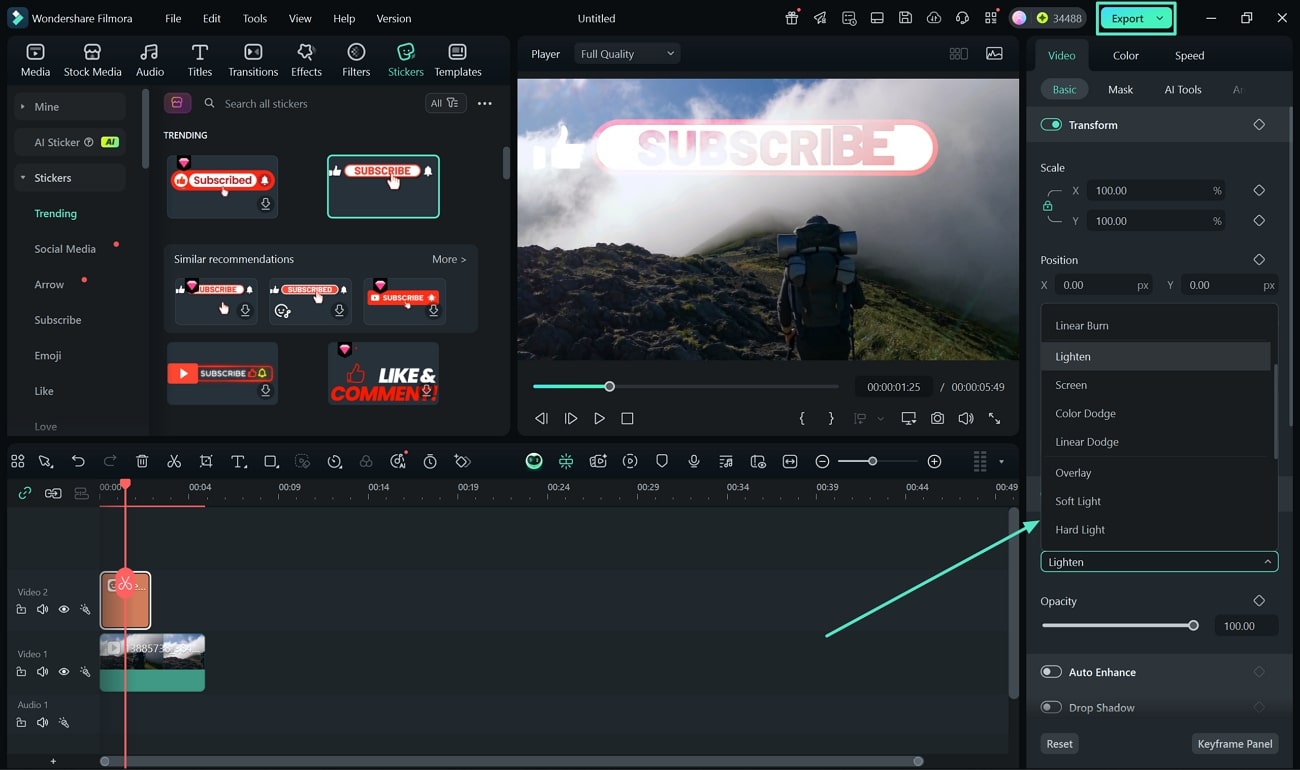Zoom out the timeline with minus icon
1300x770 pixels.
click(x=822, y=461)
